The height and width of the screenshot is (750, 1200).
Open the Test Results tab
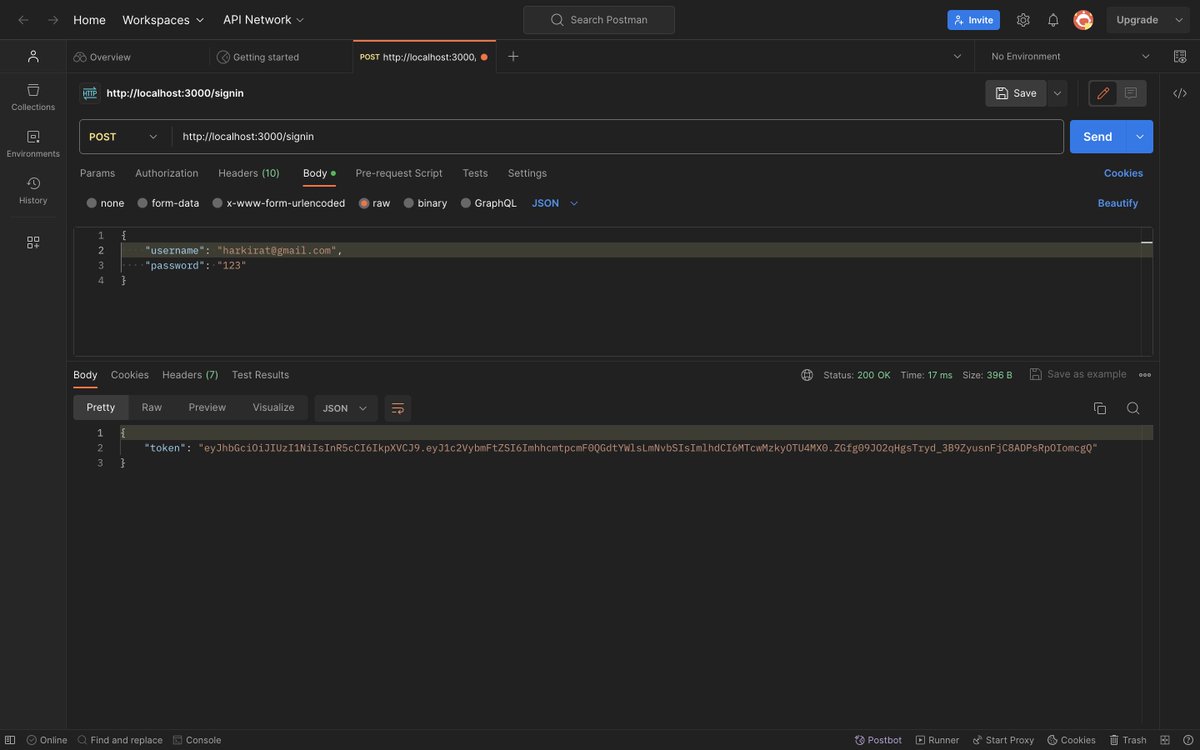(x=260, y=375)
